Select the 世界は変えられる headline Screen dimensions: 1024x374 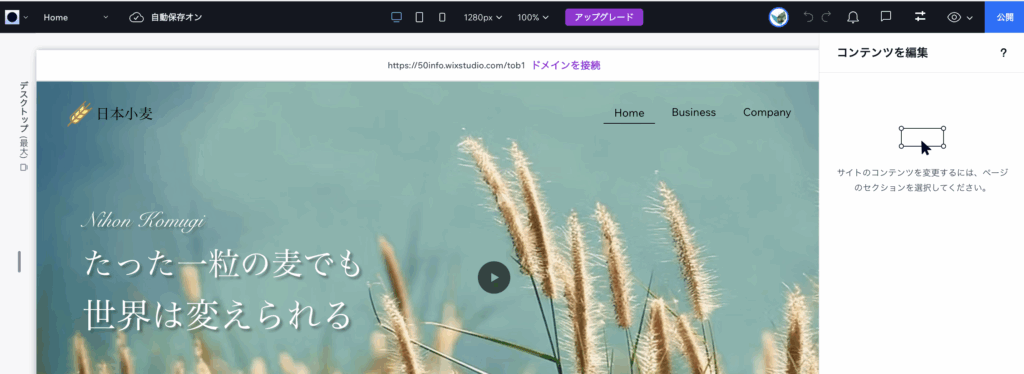[x=217, y=315]
